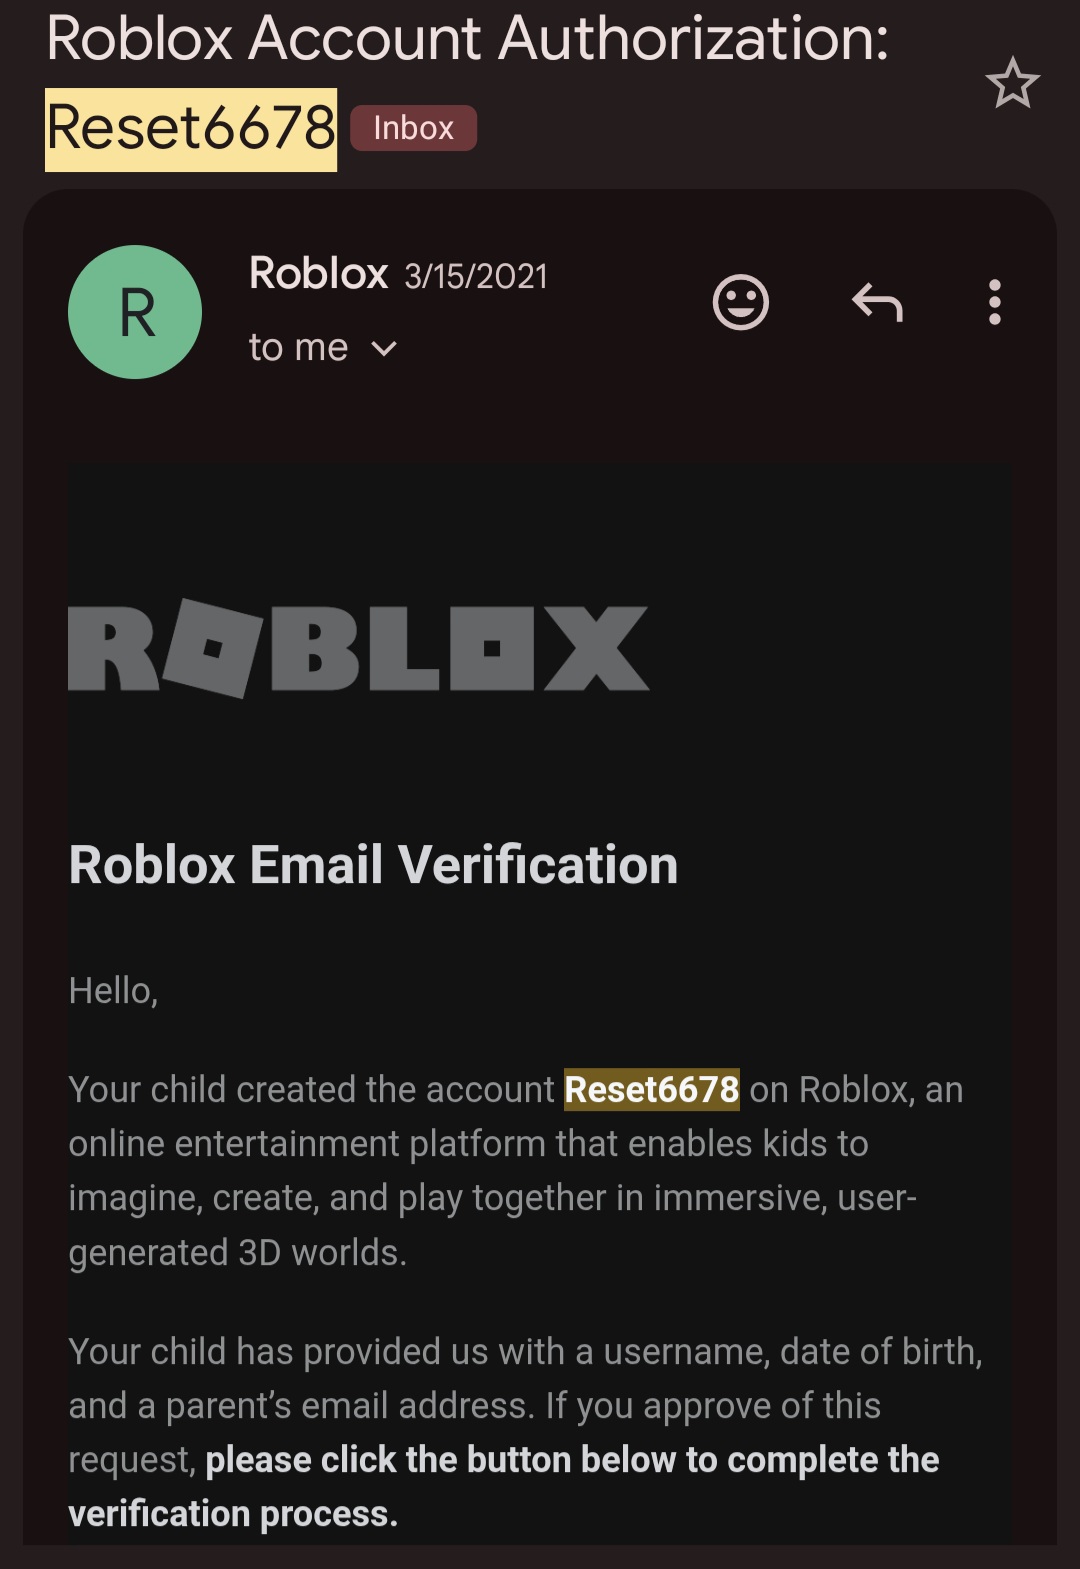Select highlighted Reset6678 in the subject
1080x1569 pixels.
[x=191, y=129]
